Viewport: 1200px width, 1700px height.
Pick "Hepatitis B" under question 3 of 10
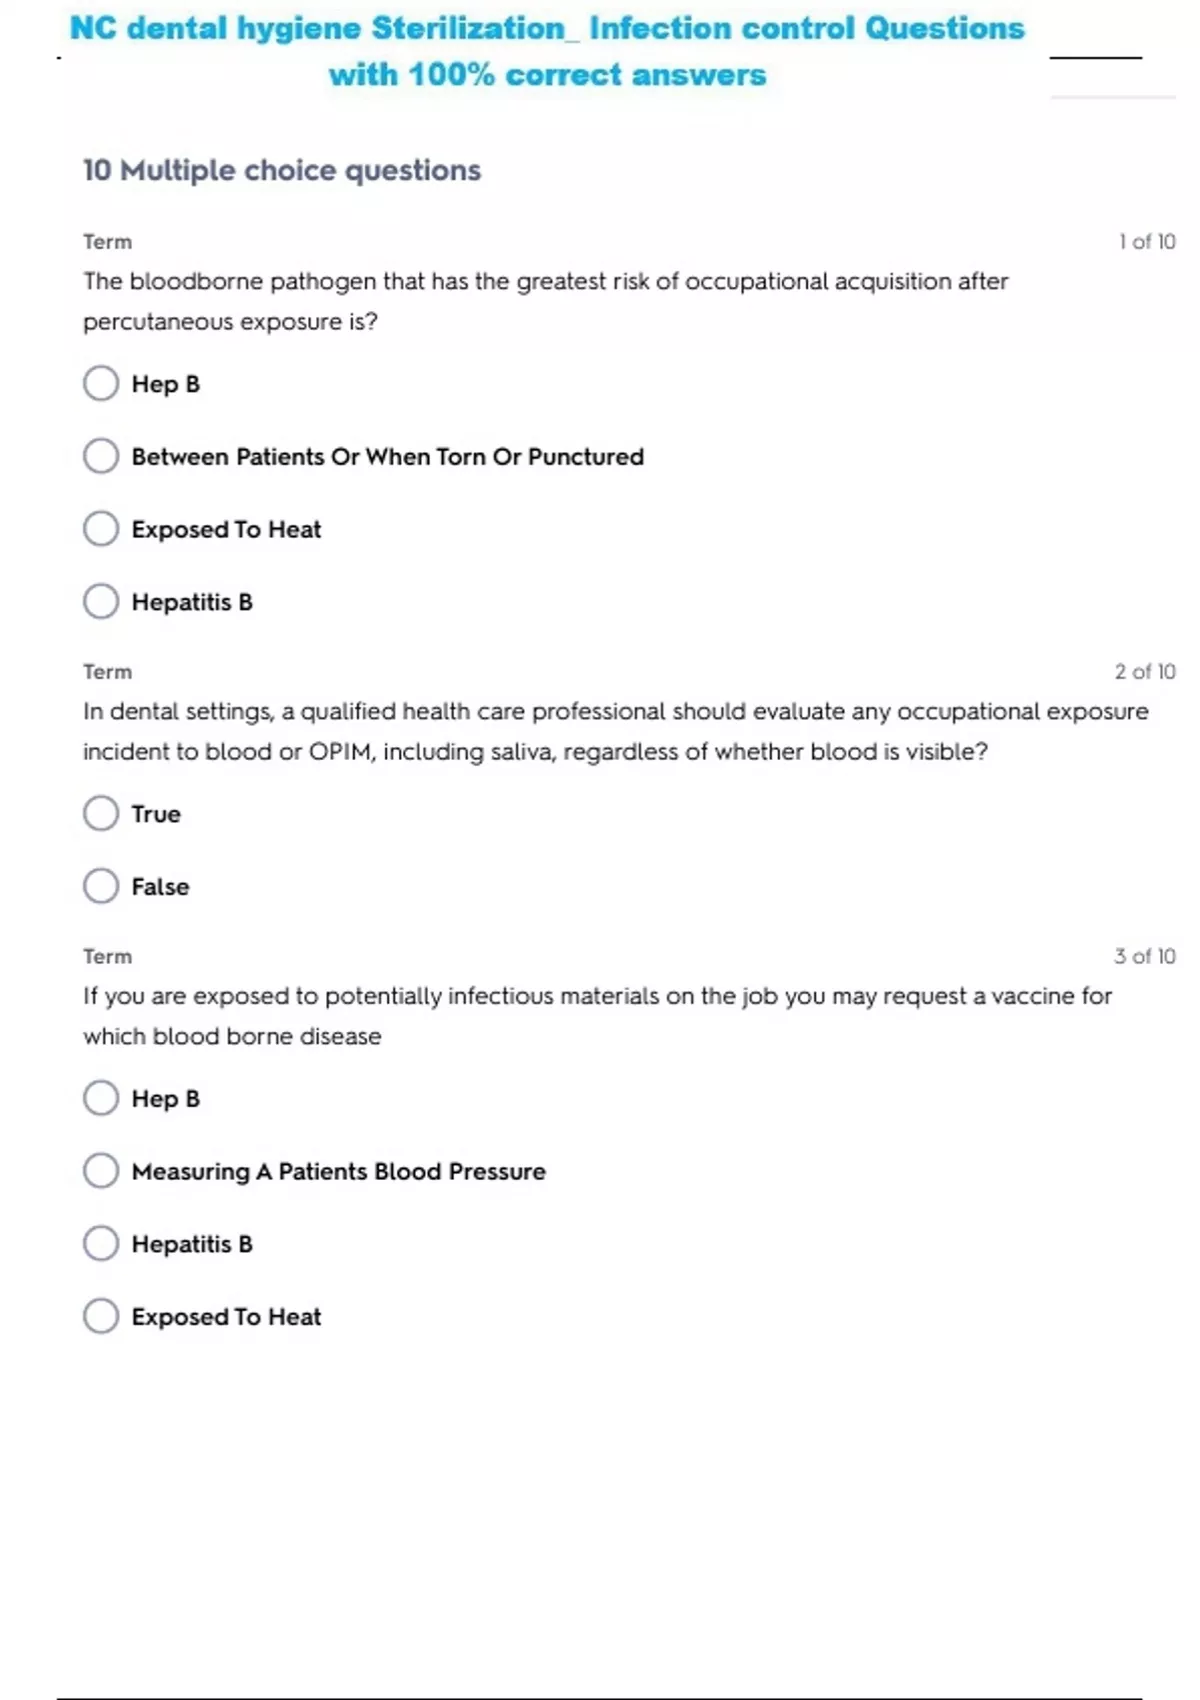[x=101, y=1244]
